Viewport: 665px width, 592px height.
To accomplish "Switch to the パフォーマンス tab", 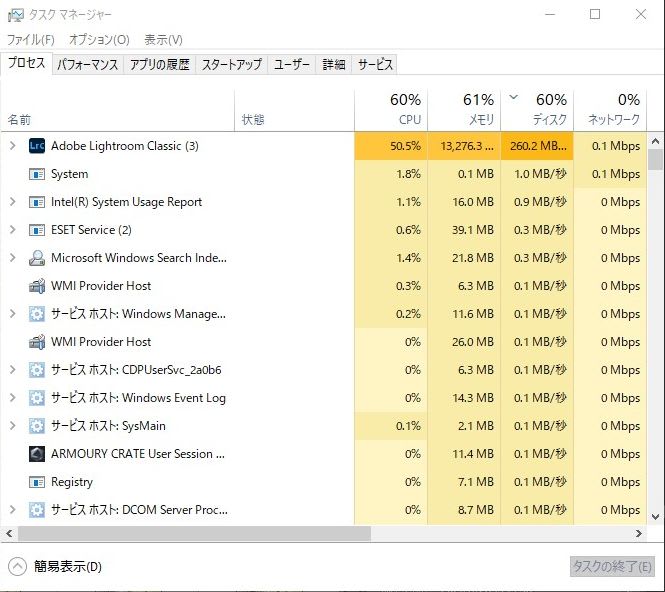I will click(87, 64).
